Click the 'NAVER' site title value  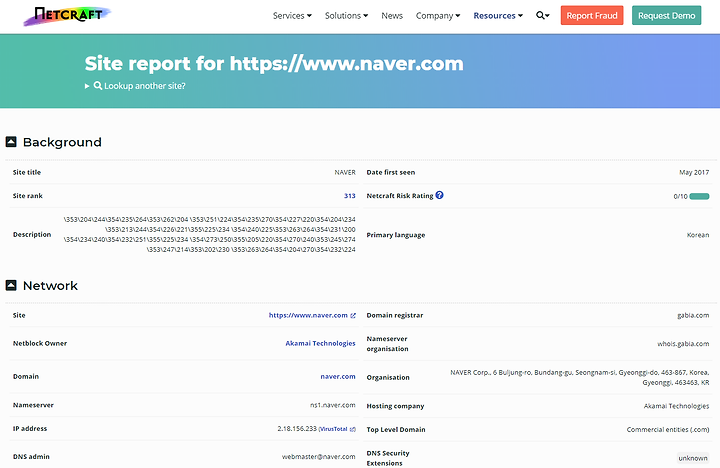[345, 172]
